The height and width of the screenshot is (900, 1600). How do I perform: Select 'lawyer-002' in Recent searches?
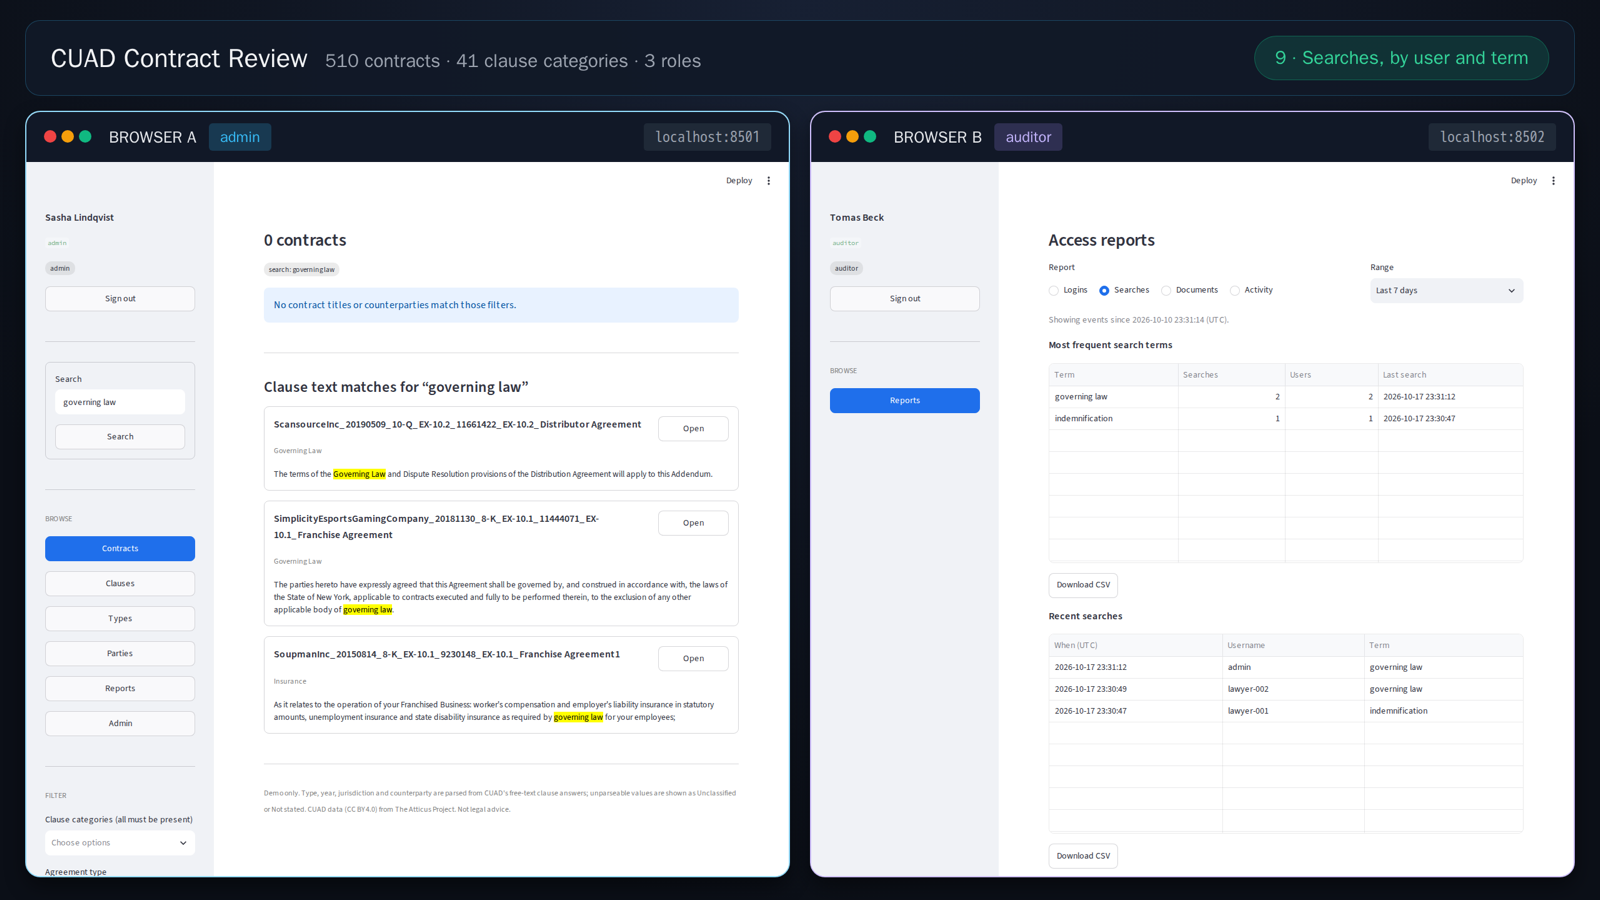(1248, 689)
